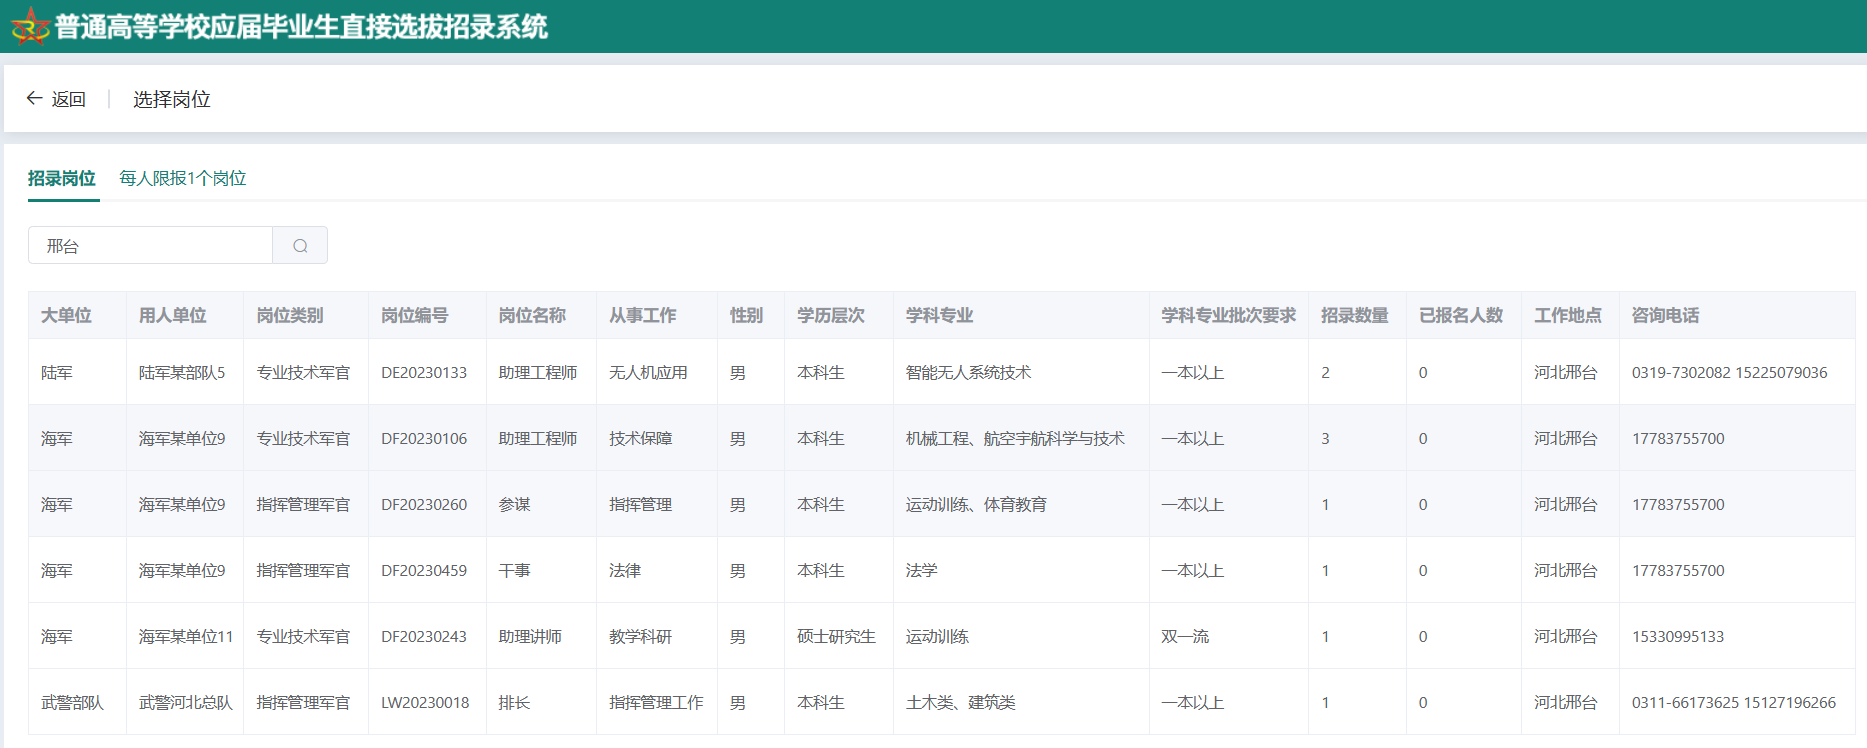Click the 招录数量 column header

pyautogui.click(x=1355, y=316)
